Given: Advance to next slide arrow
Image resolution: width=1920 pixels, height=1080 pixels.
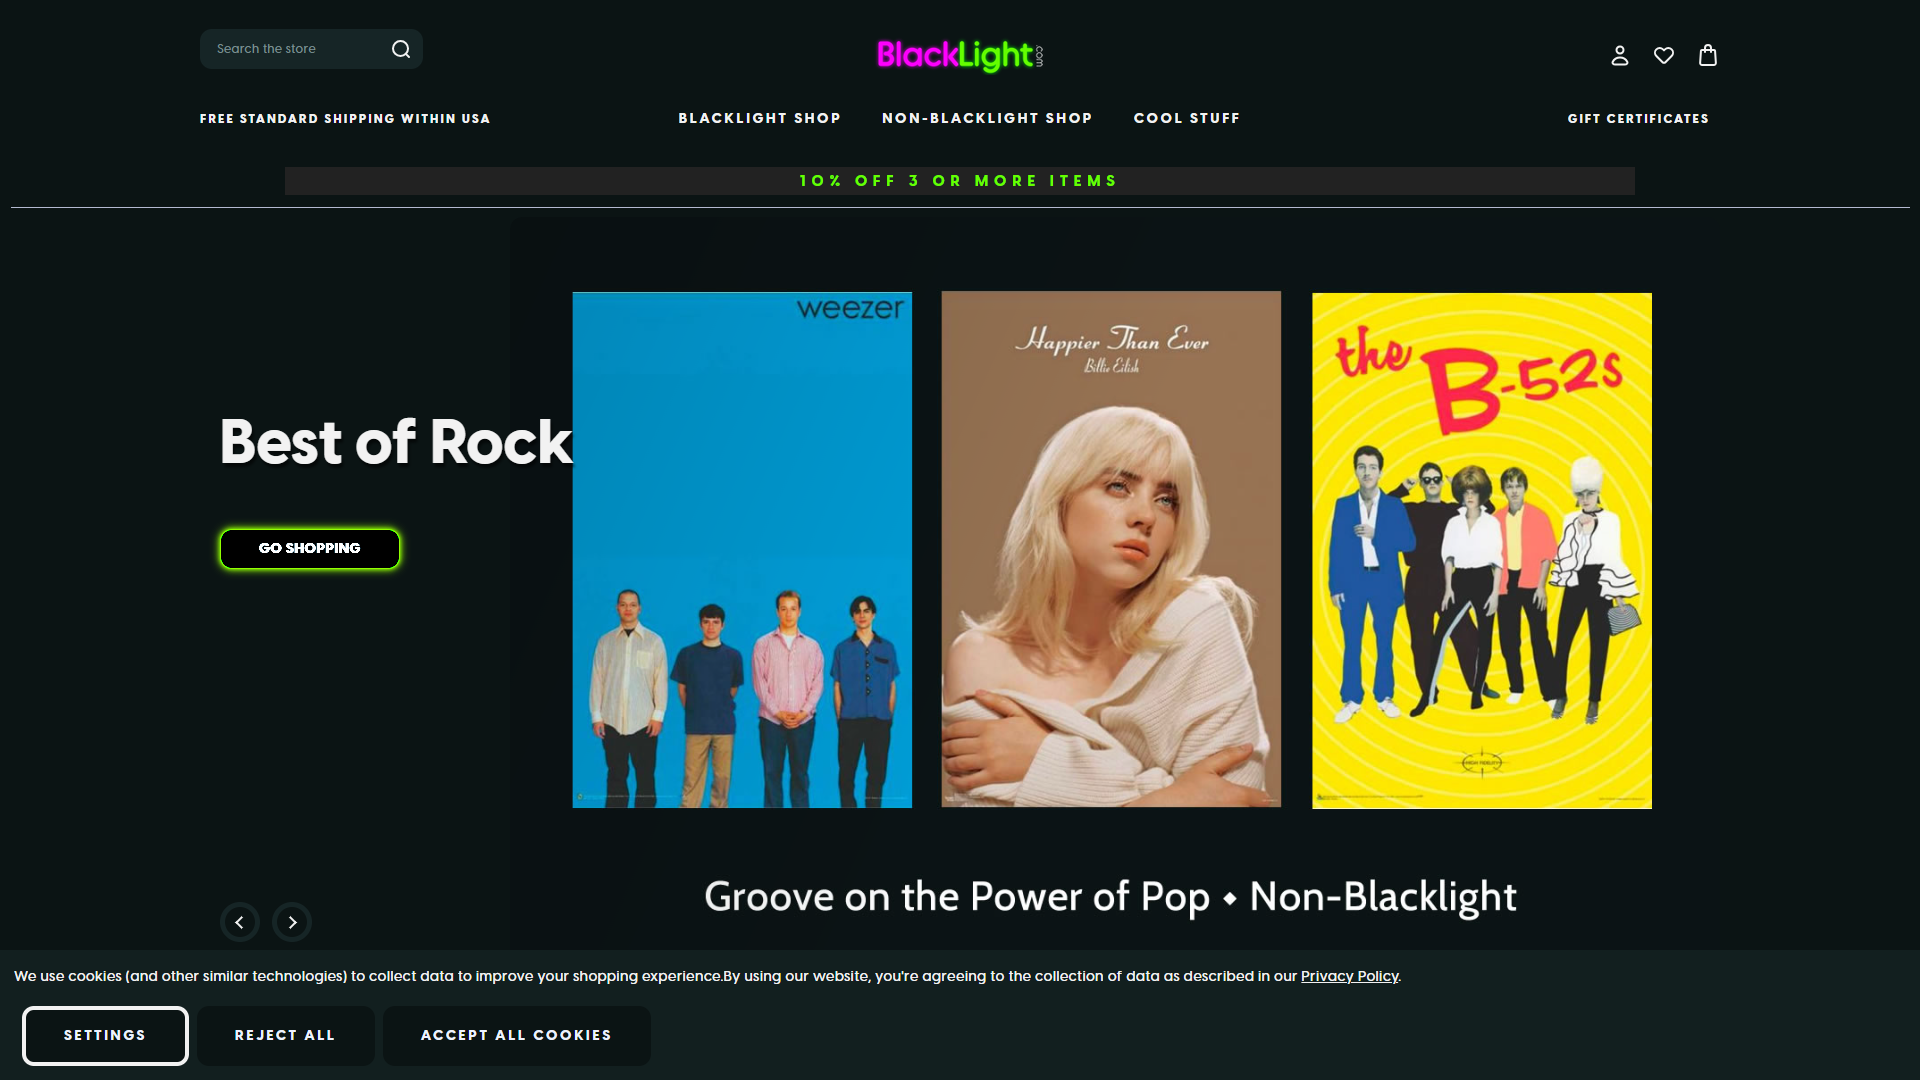Looking at the screenshot, I should pos(292,922).
